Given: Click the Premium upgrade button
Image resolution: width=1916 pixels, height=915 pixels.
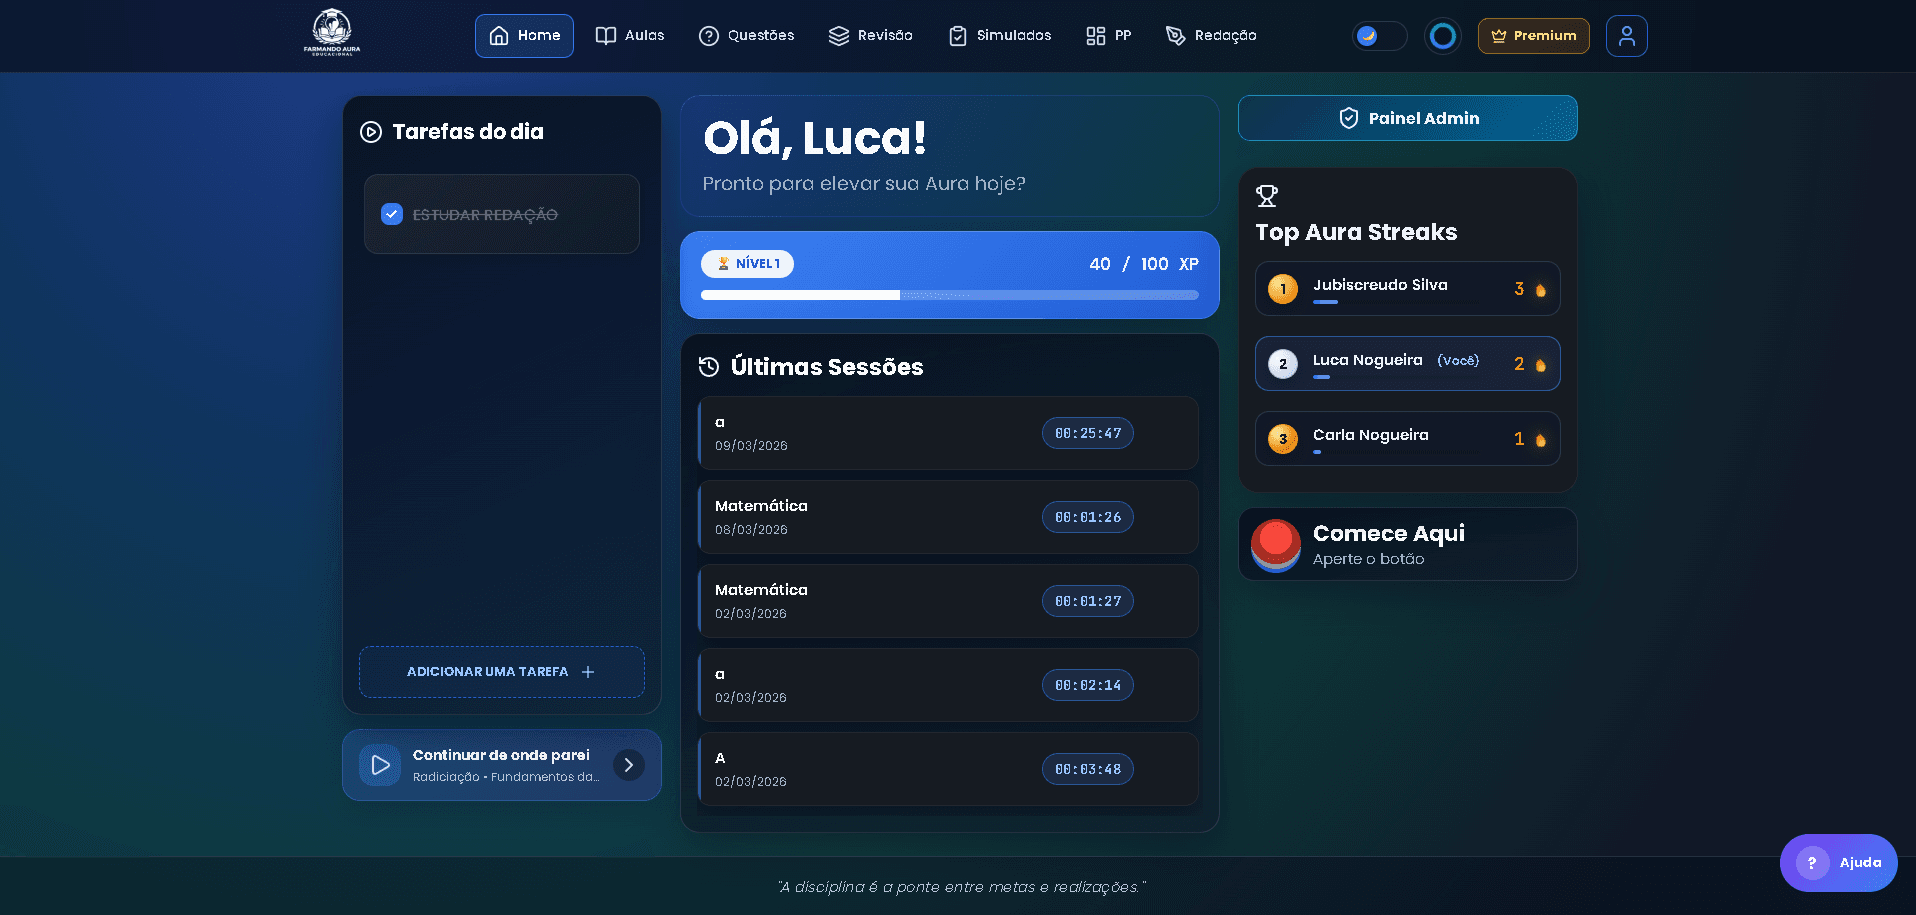Looking at the screenshot, I should [x=1533, y=35].
